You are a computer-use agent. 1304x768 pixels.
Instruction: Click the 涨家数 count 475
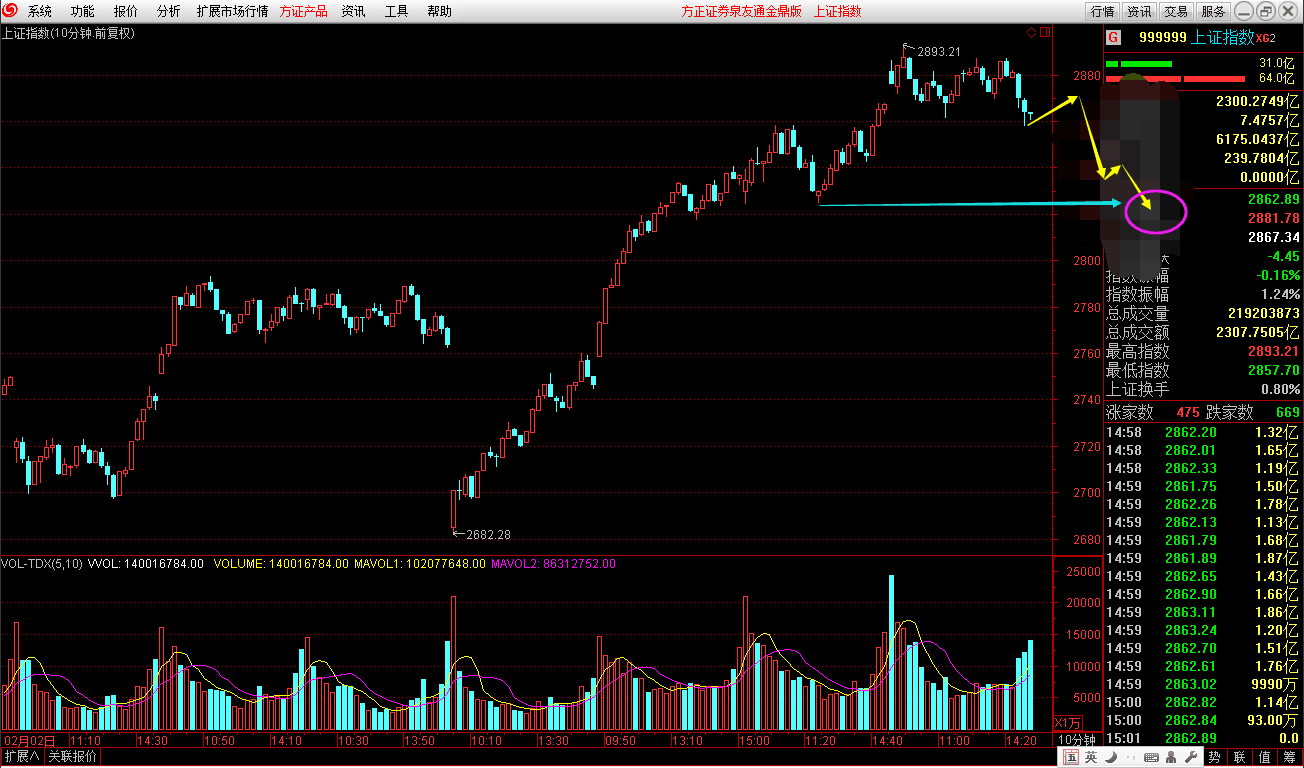click(x=1187, y=412)
